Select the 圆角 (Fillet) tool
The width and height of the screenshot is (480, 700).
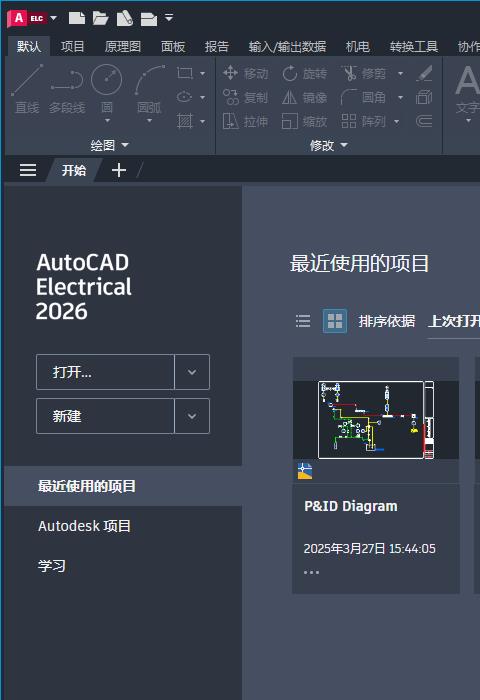363,97
